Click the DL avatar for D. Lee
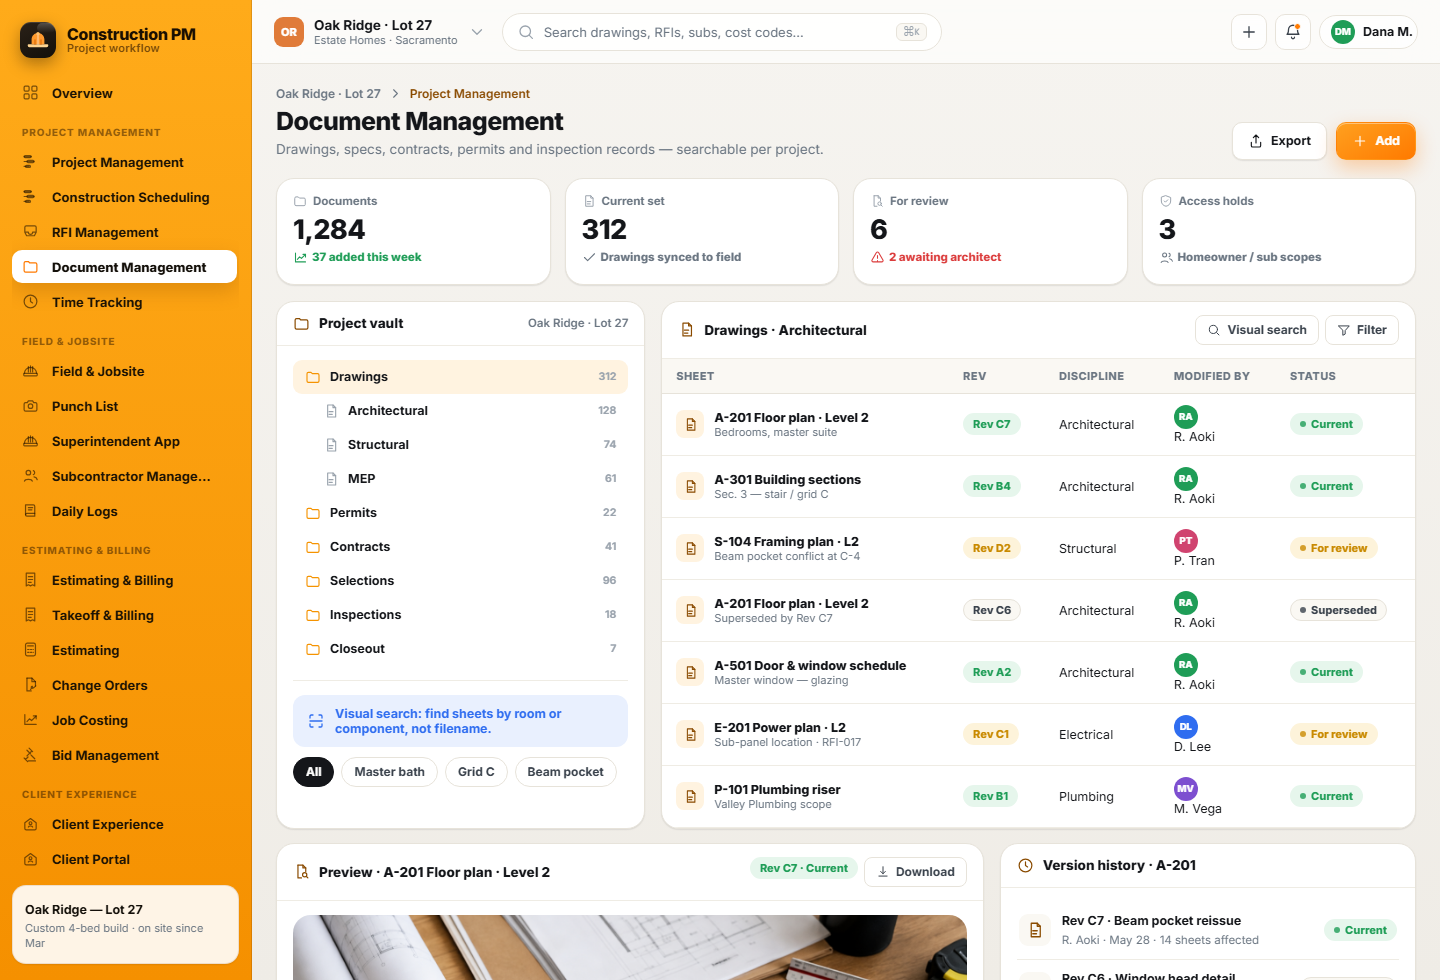Screen dimensions: 1440x980 1185,726
